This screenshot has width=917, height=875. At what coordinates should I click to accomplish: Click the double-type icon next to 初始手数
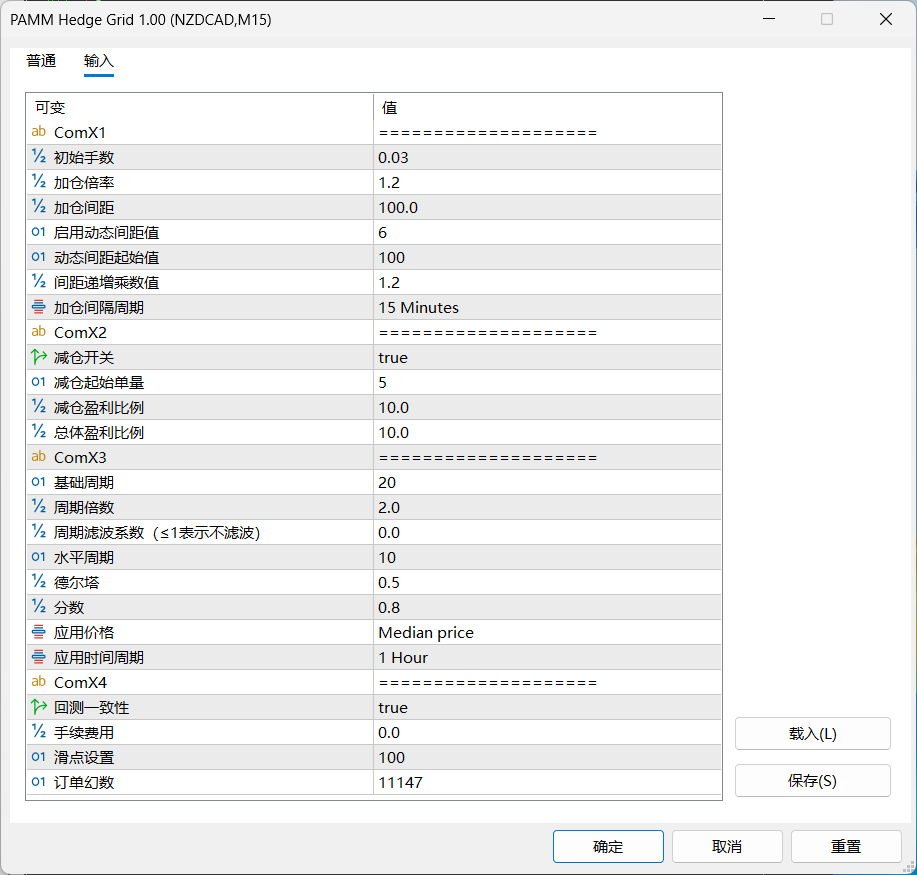[x=39, y=157]
